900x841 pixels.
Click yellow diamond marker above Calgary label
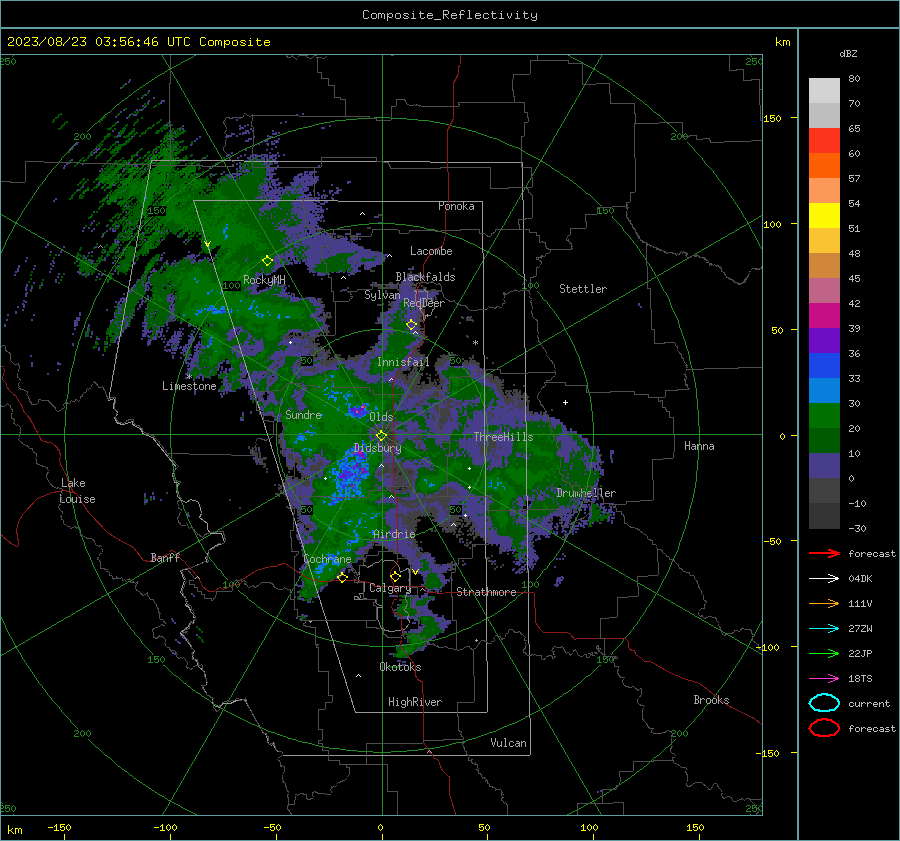point(395,576)
